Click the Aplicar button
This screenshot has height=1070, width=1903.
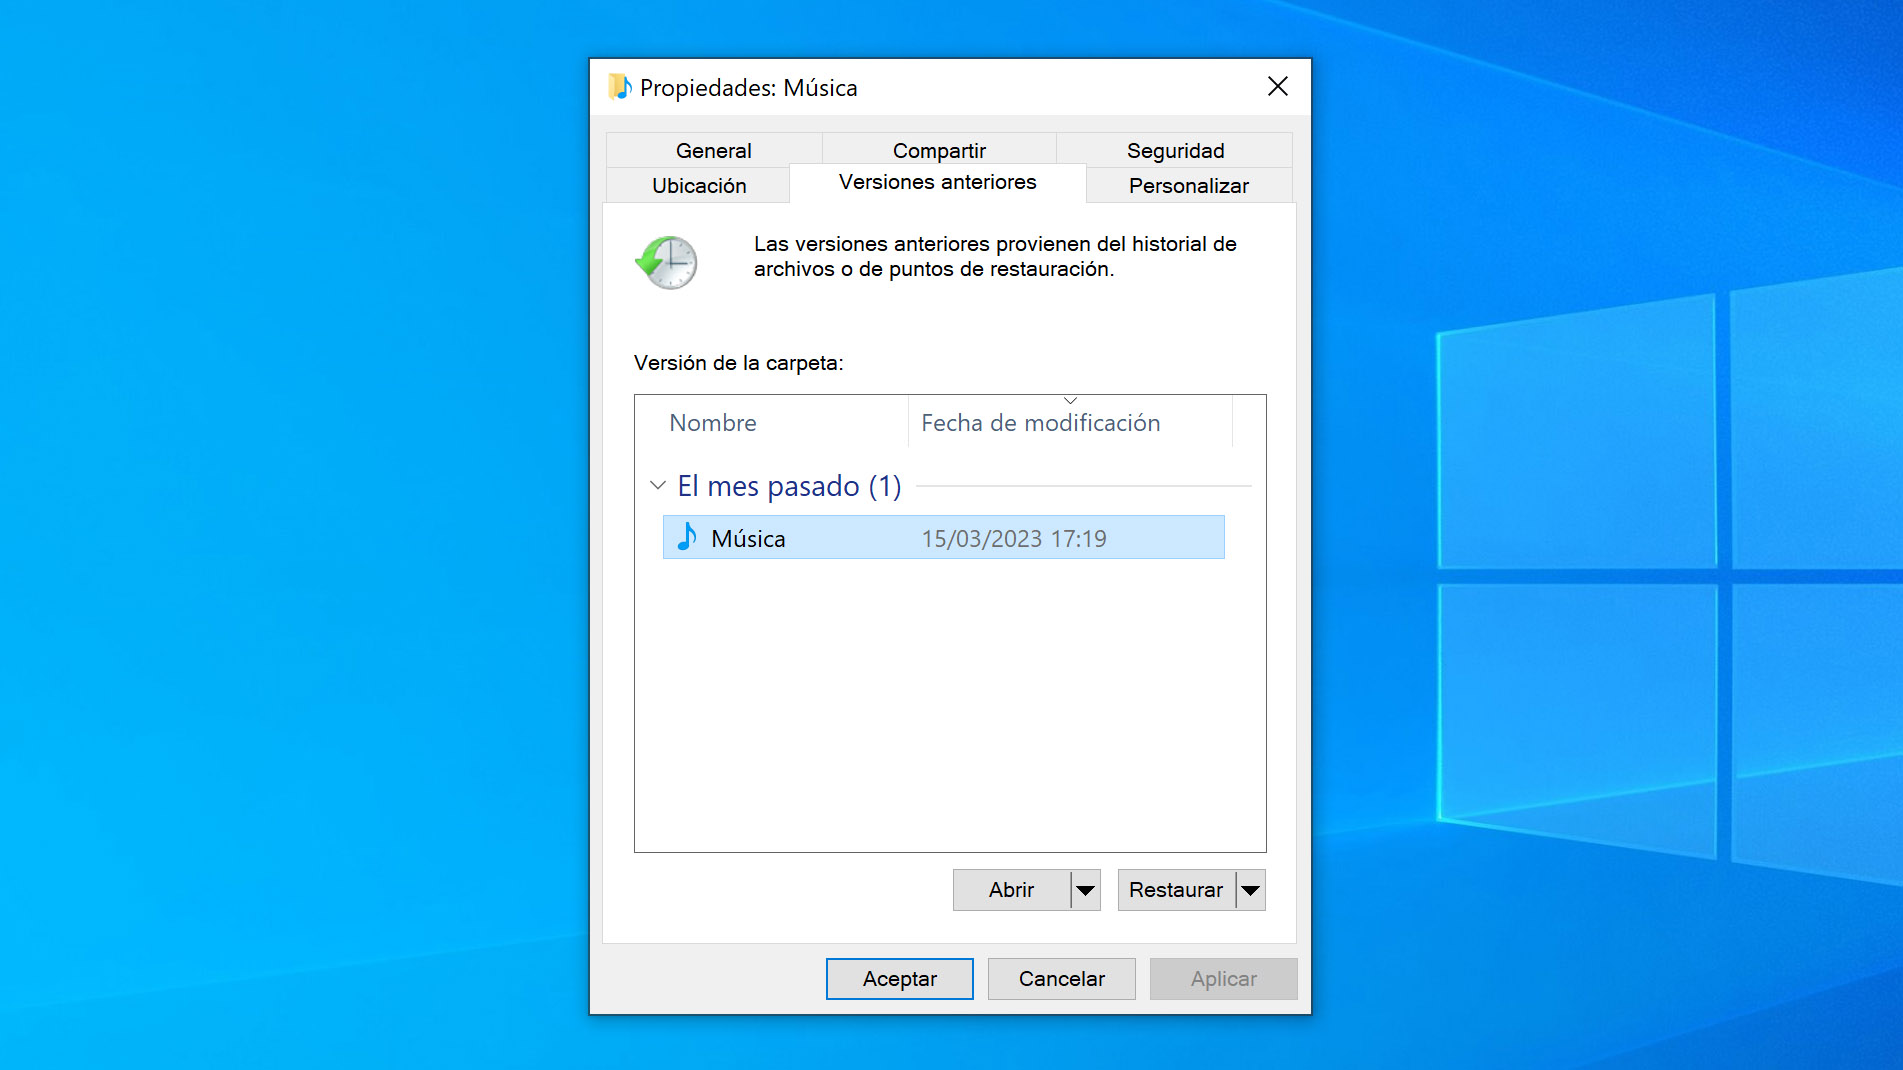click(x=1223, y=978)
